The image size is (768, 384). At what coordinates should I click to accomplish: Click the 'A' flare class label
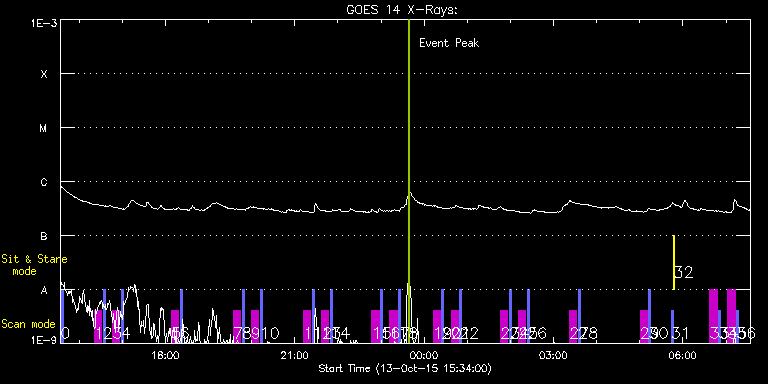click(x=44, y=290)
